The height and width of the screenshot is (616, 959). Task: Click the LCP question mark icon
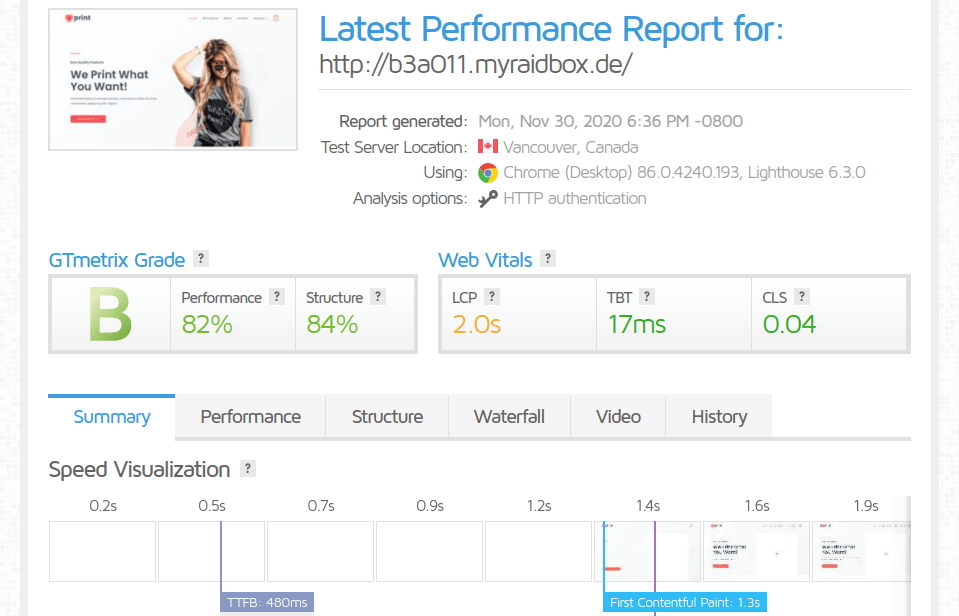[492, 297]
